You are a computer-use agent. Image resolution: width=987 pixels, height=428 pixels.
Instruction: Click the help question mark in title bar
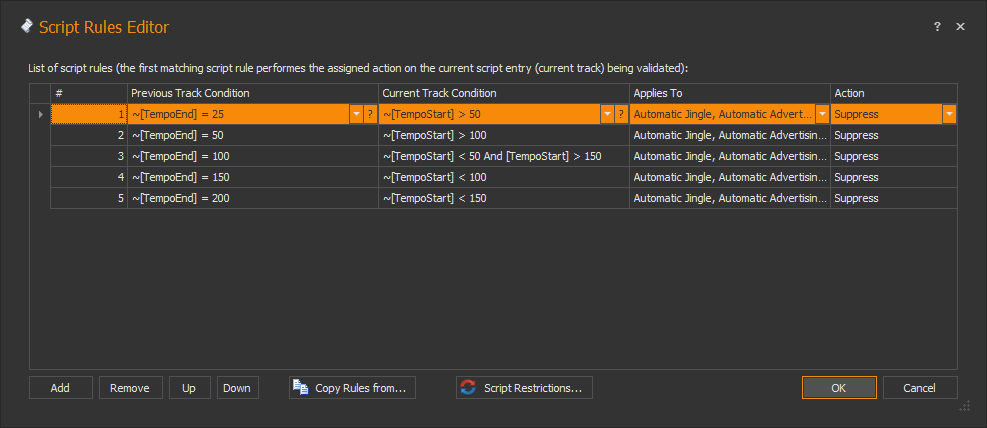pyautogui.click(x=937, y=27)
